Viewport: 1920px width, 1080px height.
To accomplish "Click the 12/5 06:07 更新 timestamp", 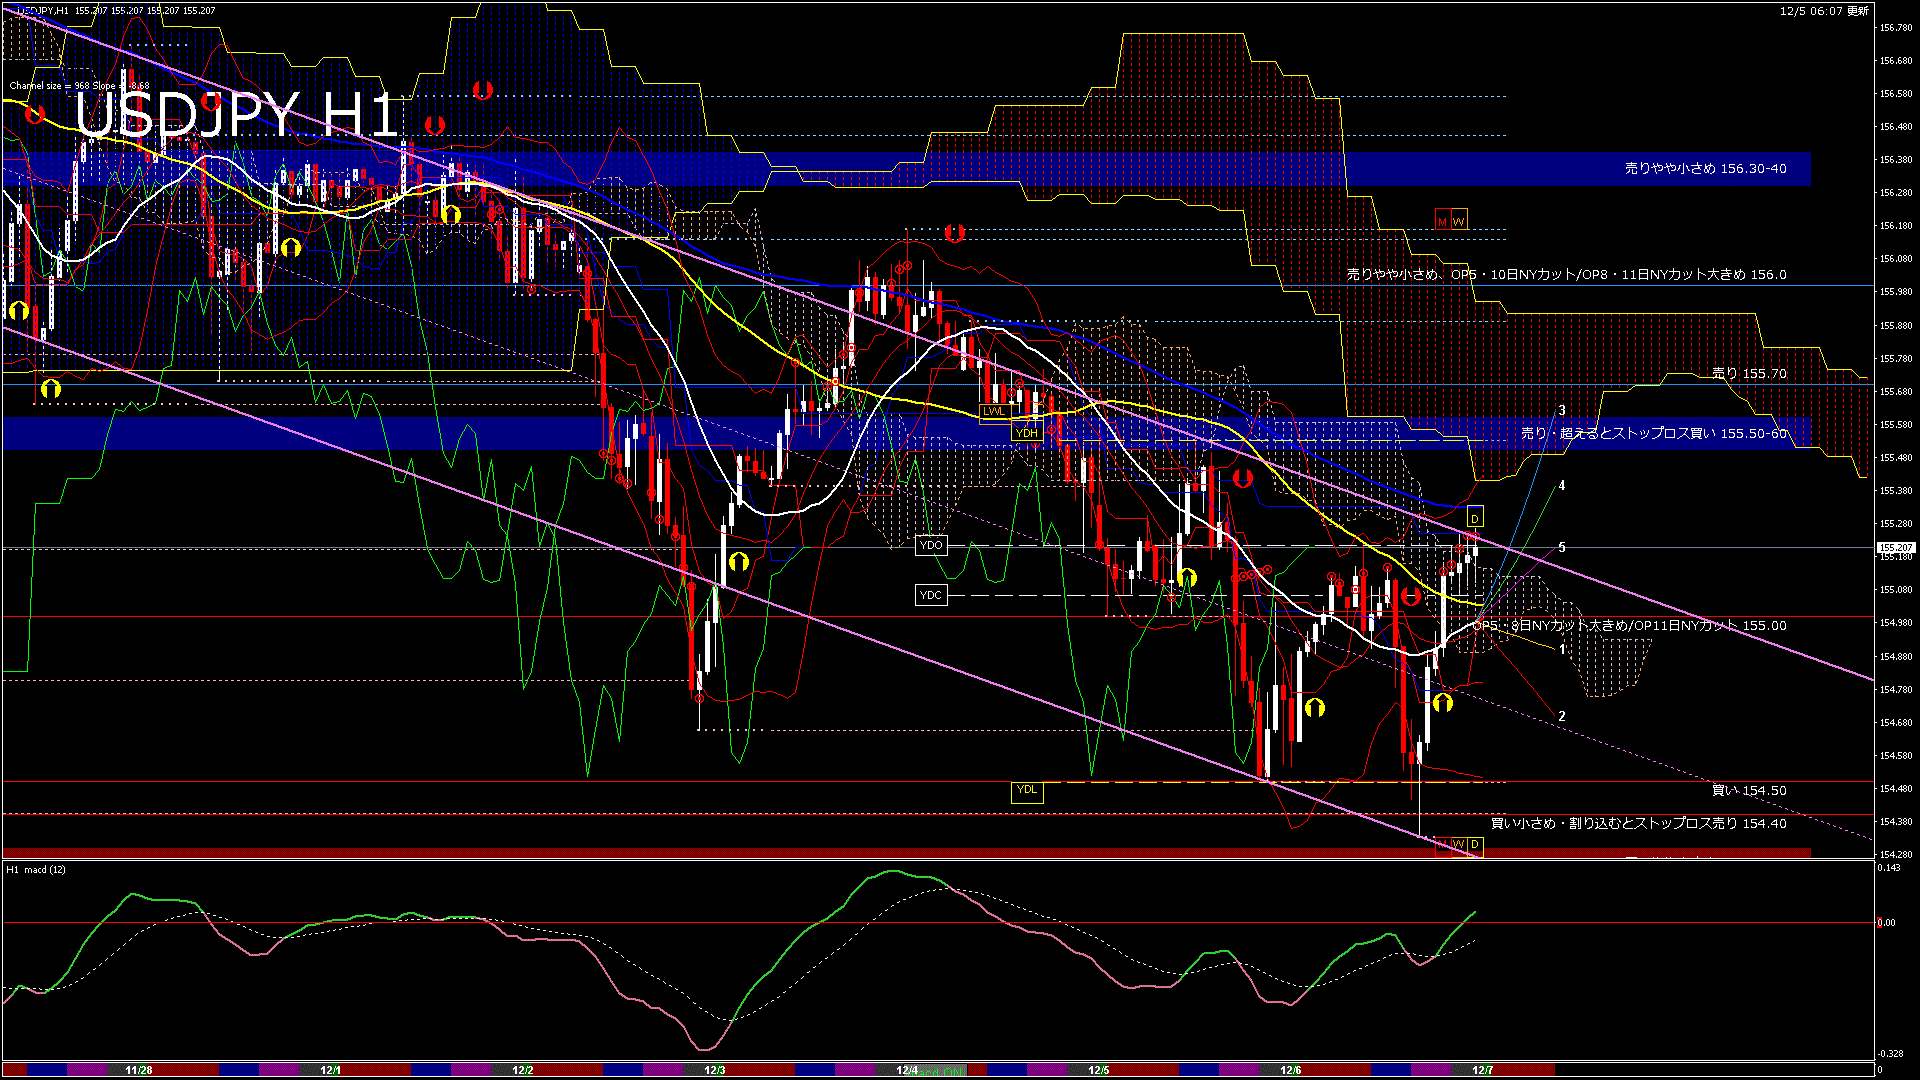I will coord(1824,11).
